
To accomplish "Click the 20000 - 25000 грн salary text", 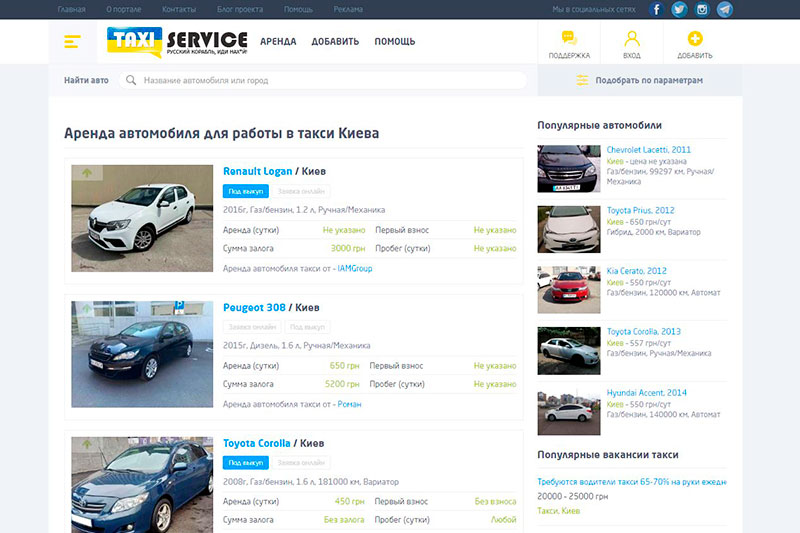I will [x=572, y=496].
